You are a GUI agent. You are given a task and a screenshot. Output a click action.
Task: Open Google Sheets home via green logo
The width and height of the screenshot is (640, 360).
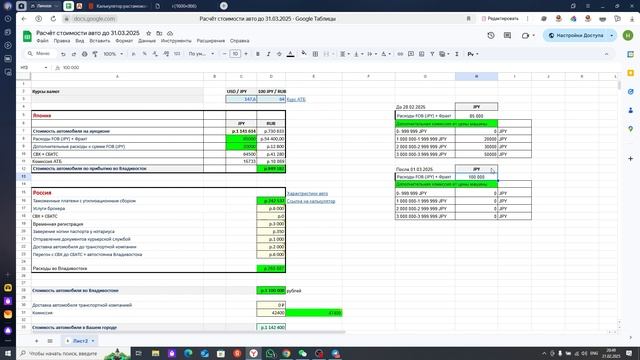(x=27, y=36)
